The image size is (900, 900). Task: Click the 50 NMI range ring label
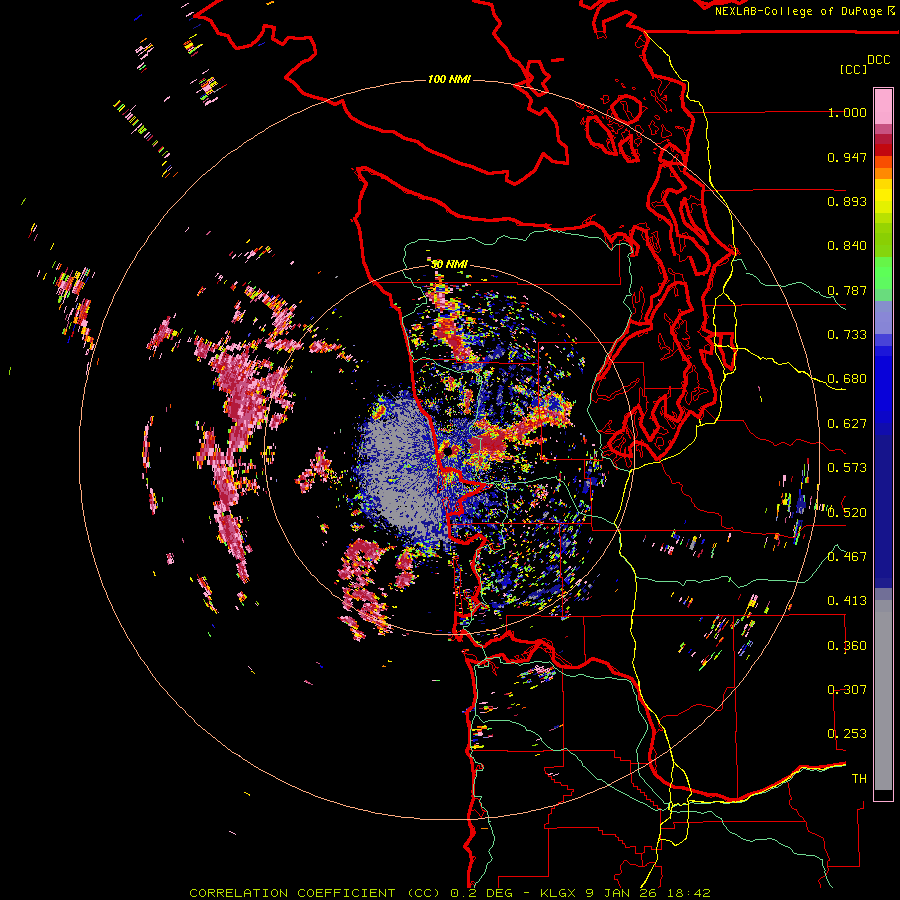pos(449,265)
